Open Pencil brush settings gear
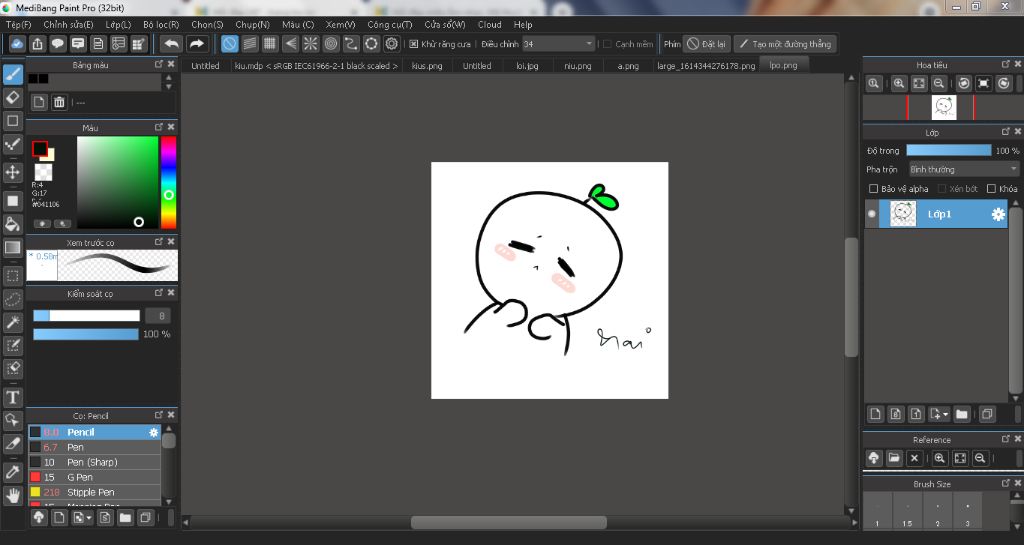 [153, 432]
